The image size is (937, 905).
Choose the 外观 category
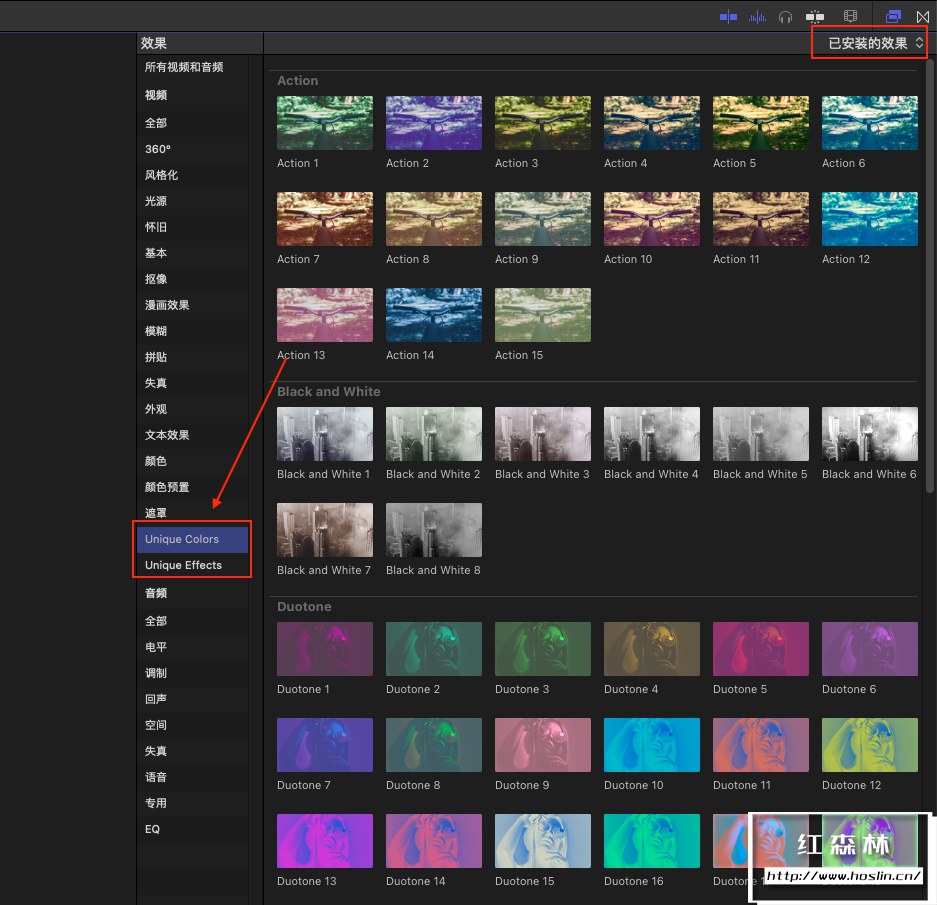(x=192, y=409)
